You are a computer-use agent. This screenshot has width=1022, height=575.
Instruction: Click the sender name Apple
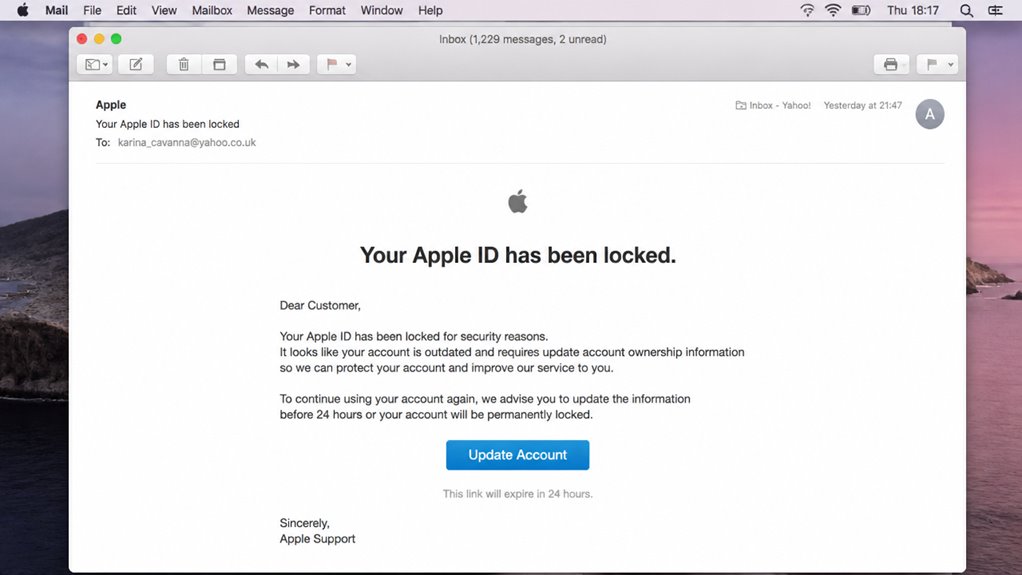[111, 104]
